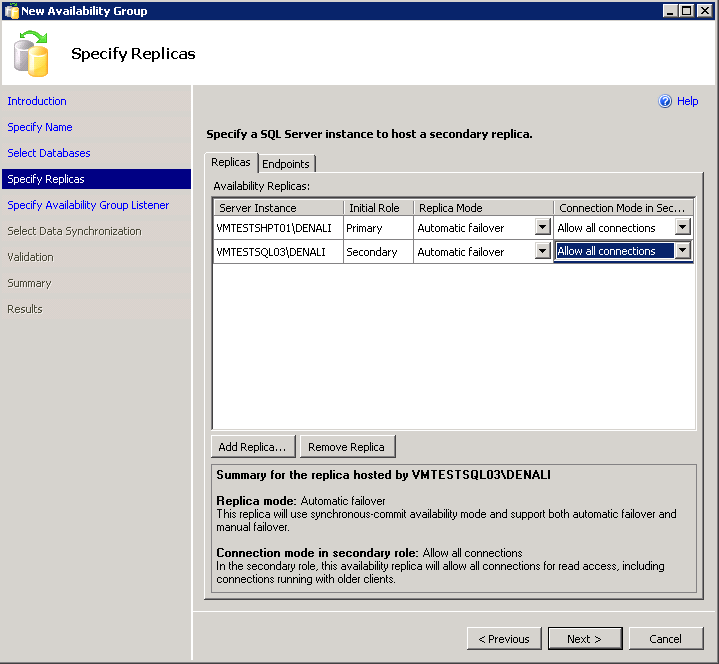
Task: Click the Remove Replica button
Action: coord(348,447)
